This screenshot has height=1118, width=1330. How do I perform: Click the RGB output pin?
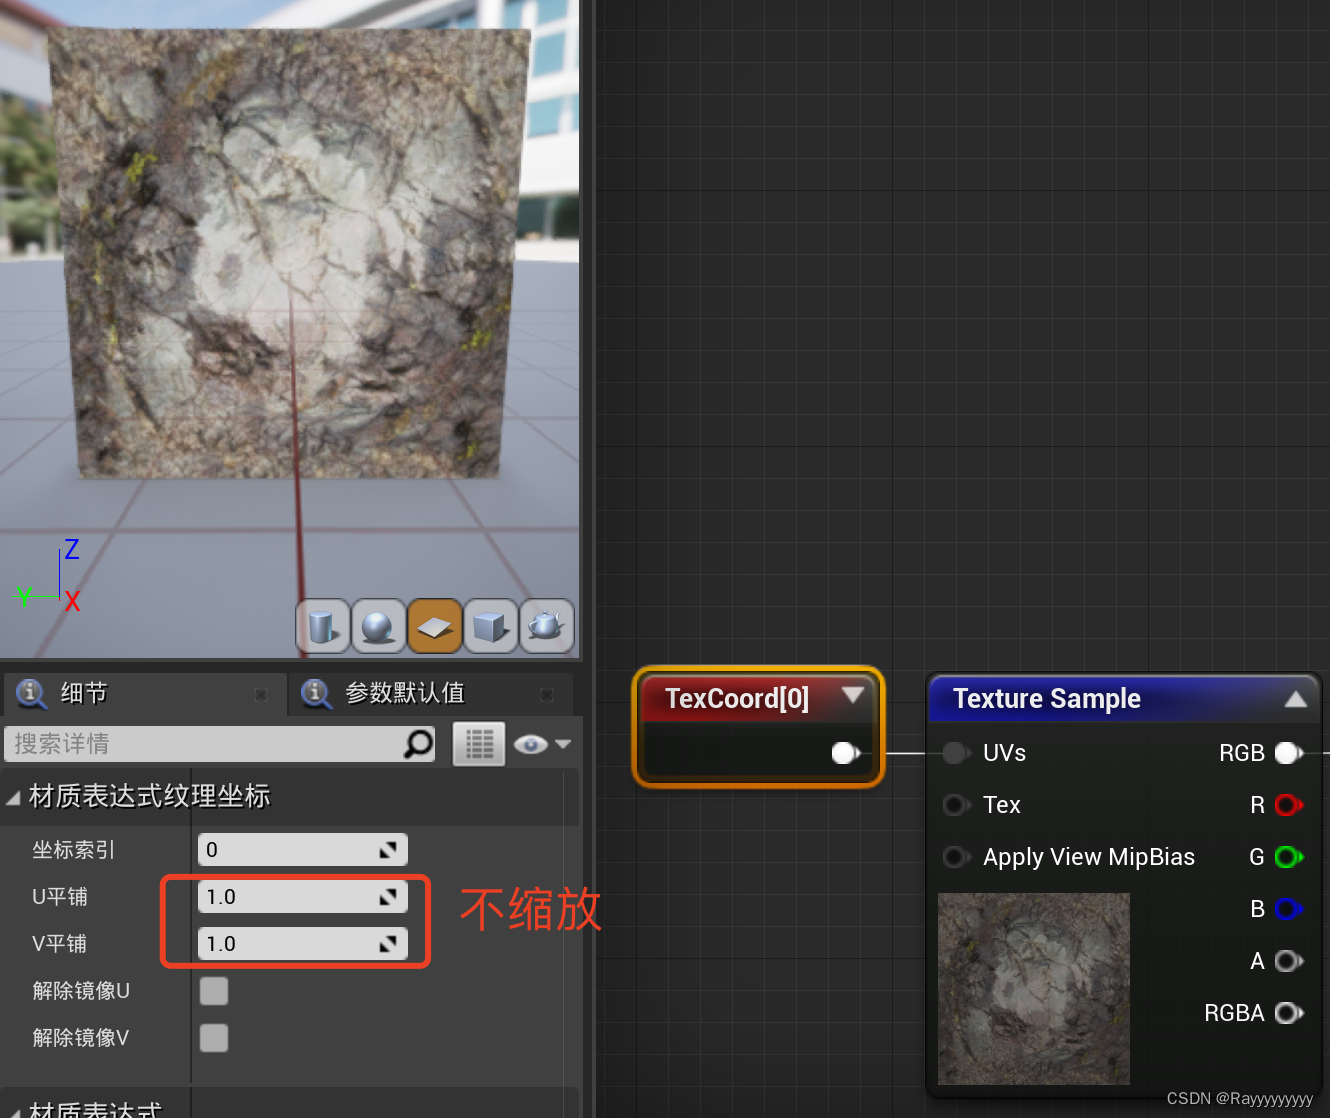point(1289,752)
